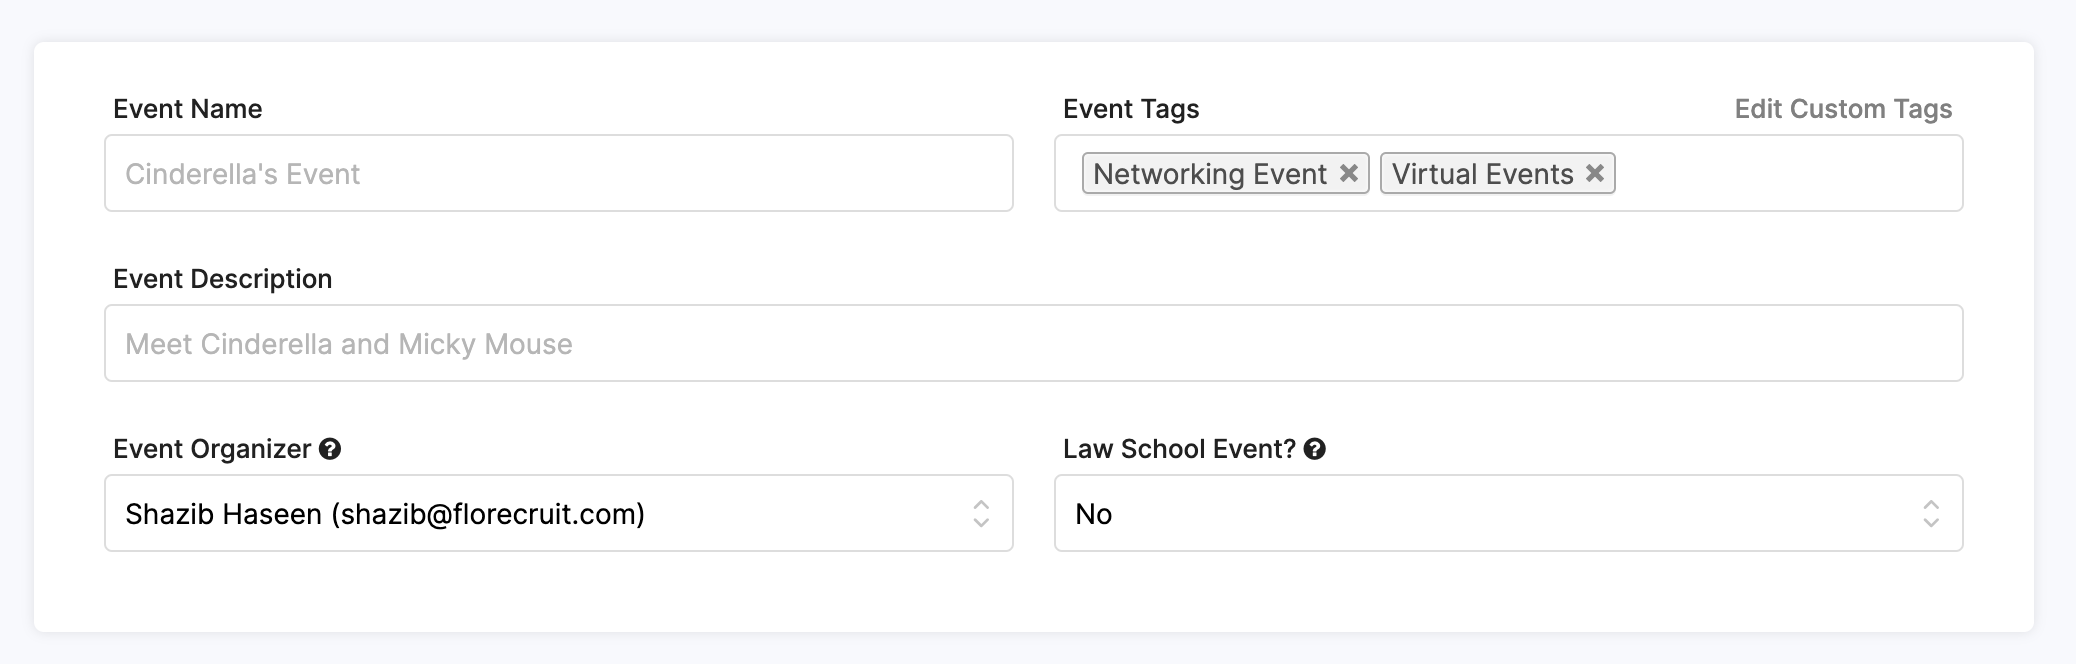
Task: Click empty space inside Event Tags box
Action: pos(1790,173)
